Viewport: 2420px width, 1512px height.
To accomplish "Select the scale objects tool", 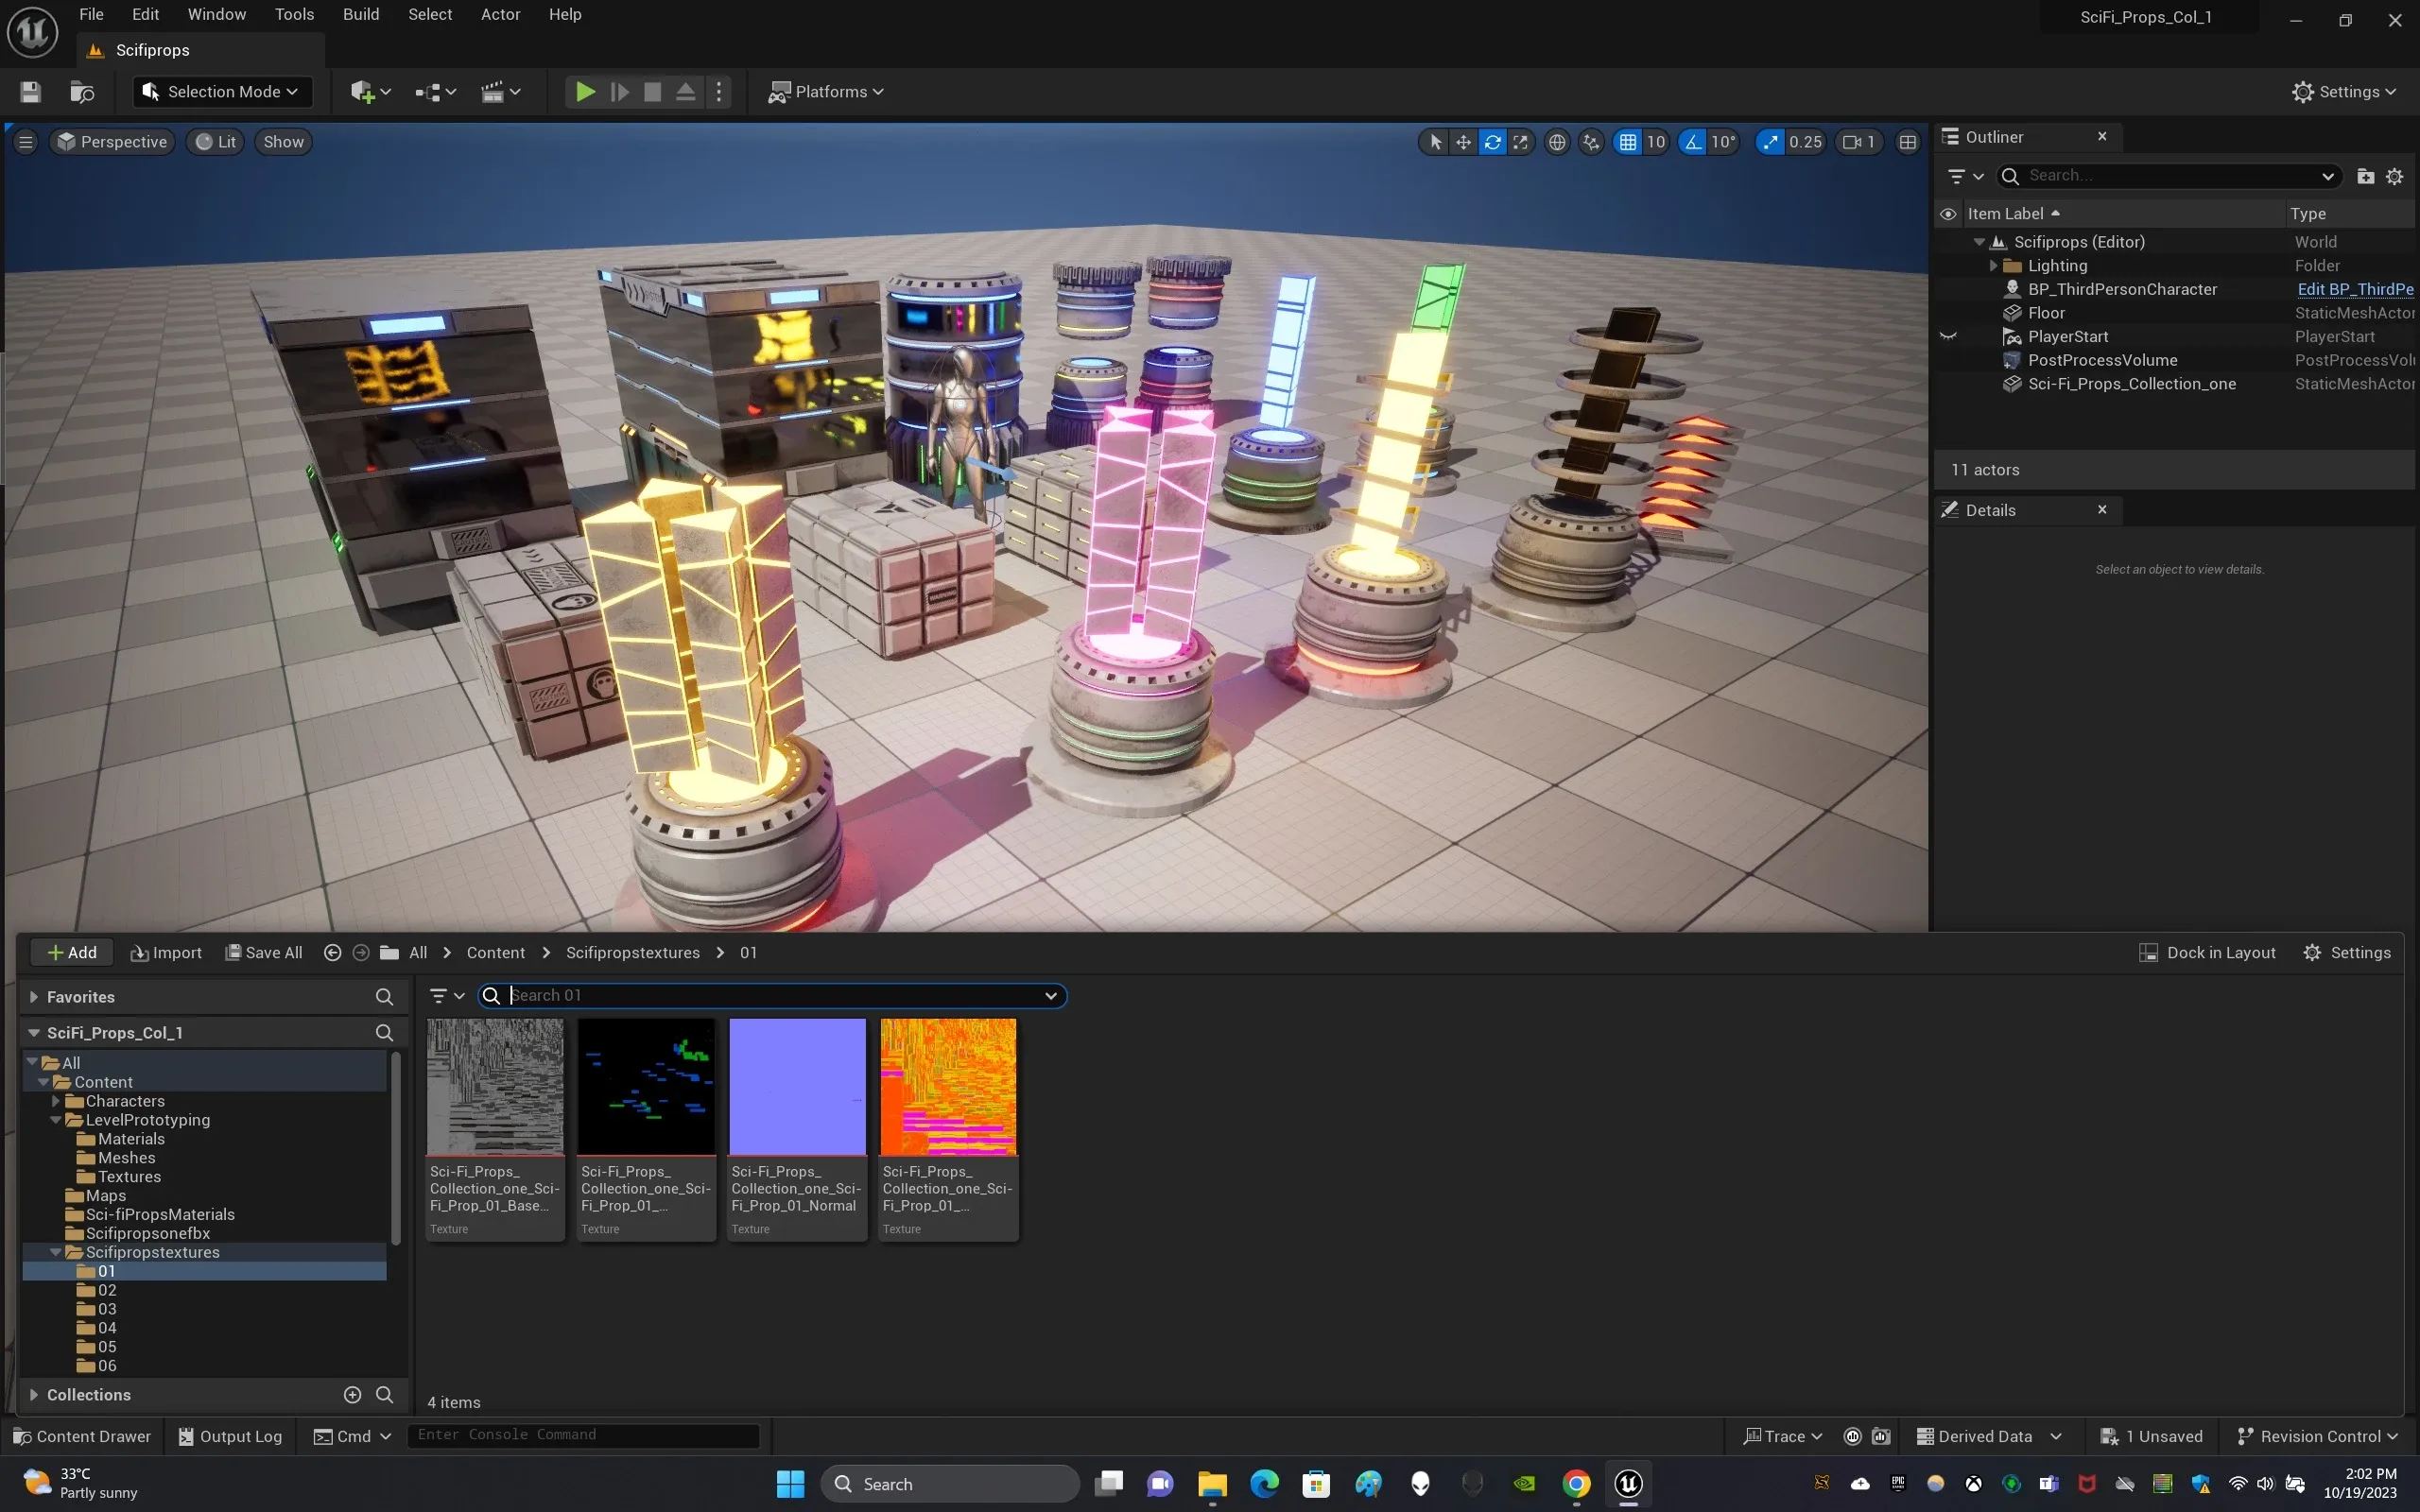I will pyautogui.click(x=1520, y=142).
